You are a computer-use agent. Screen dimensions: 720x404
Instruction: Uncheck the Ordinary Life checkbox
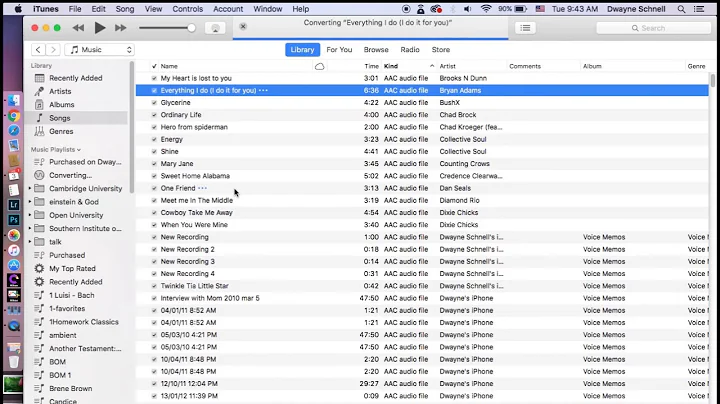point(154,115)
